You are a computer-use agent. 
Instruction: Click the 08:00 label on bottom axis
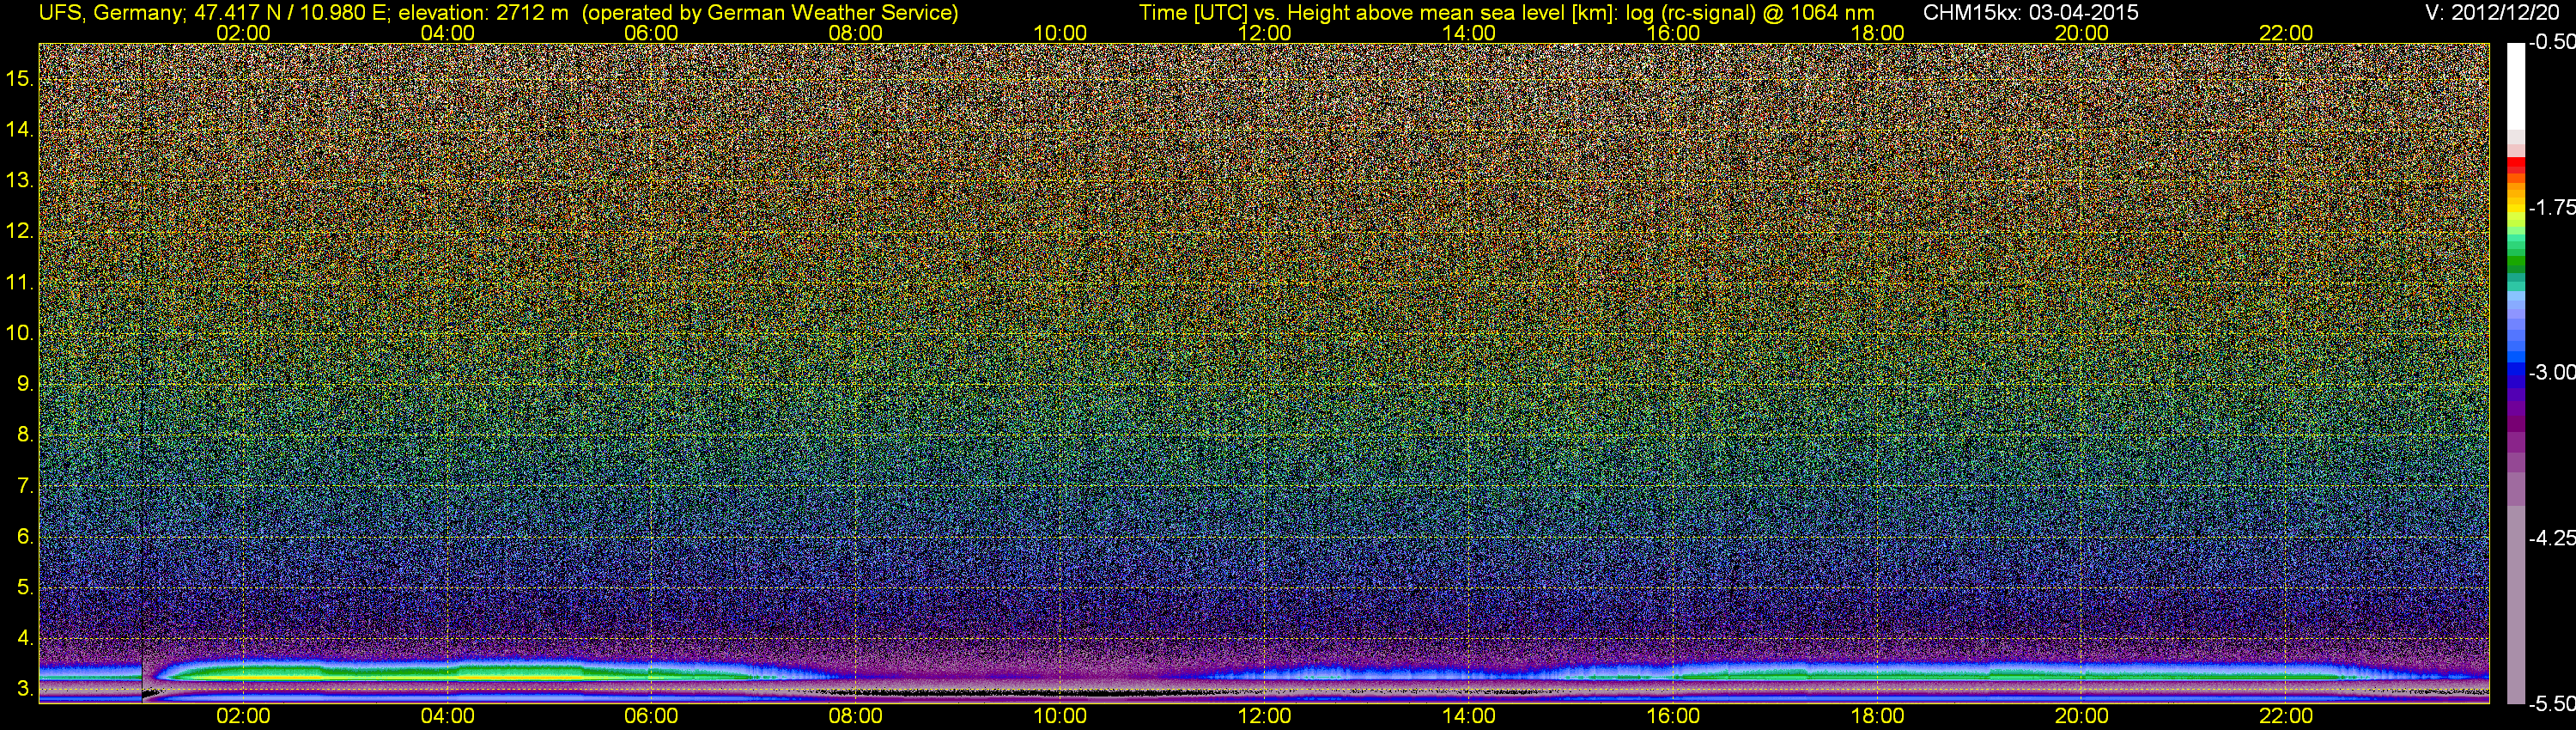point(855,716)
